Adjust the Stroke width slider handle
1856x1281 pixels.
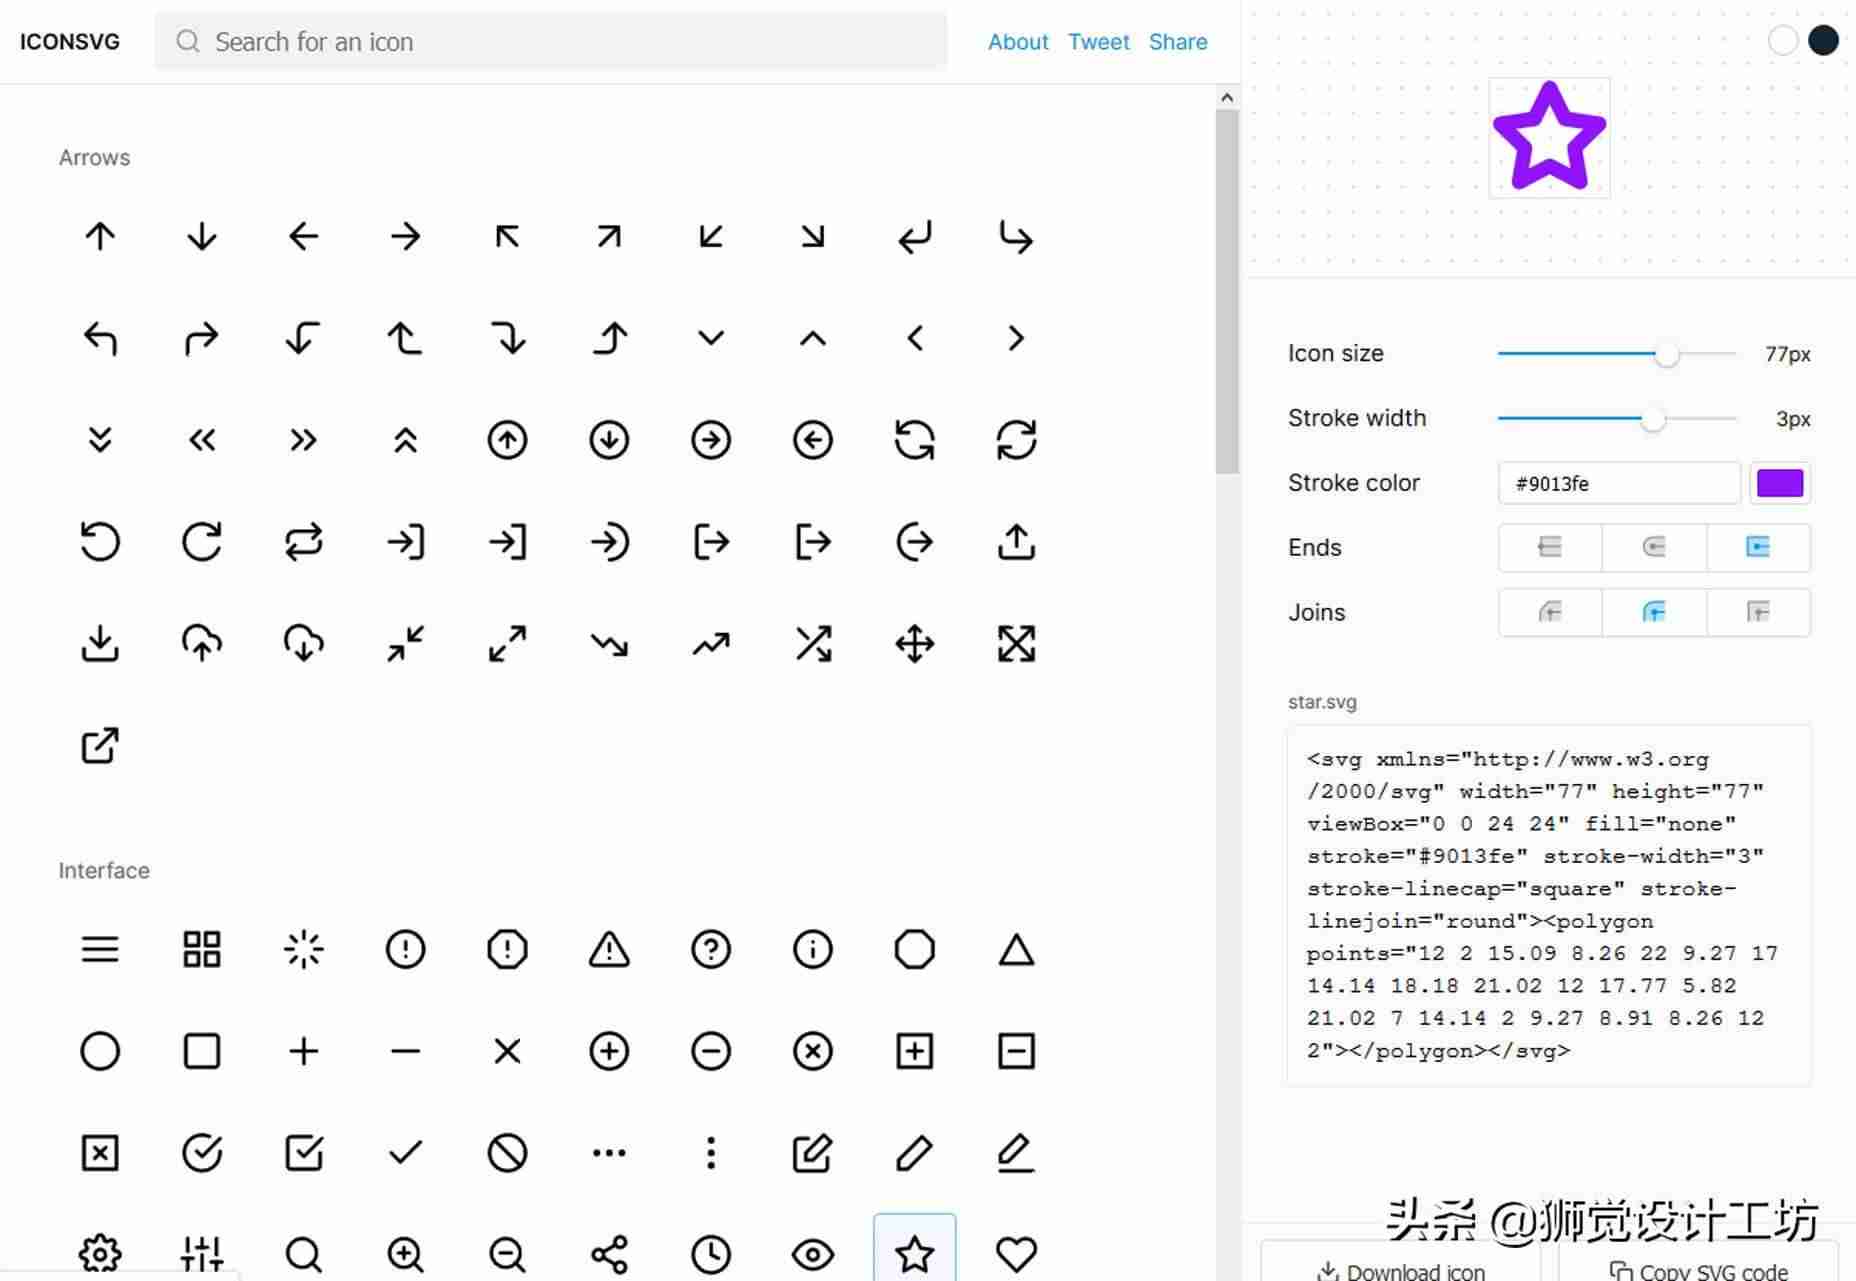tap(1653, 419)
